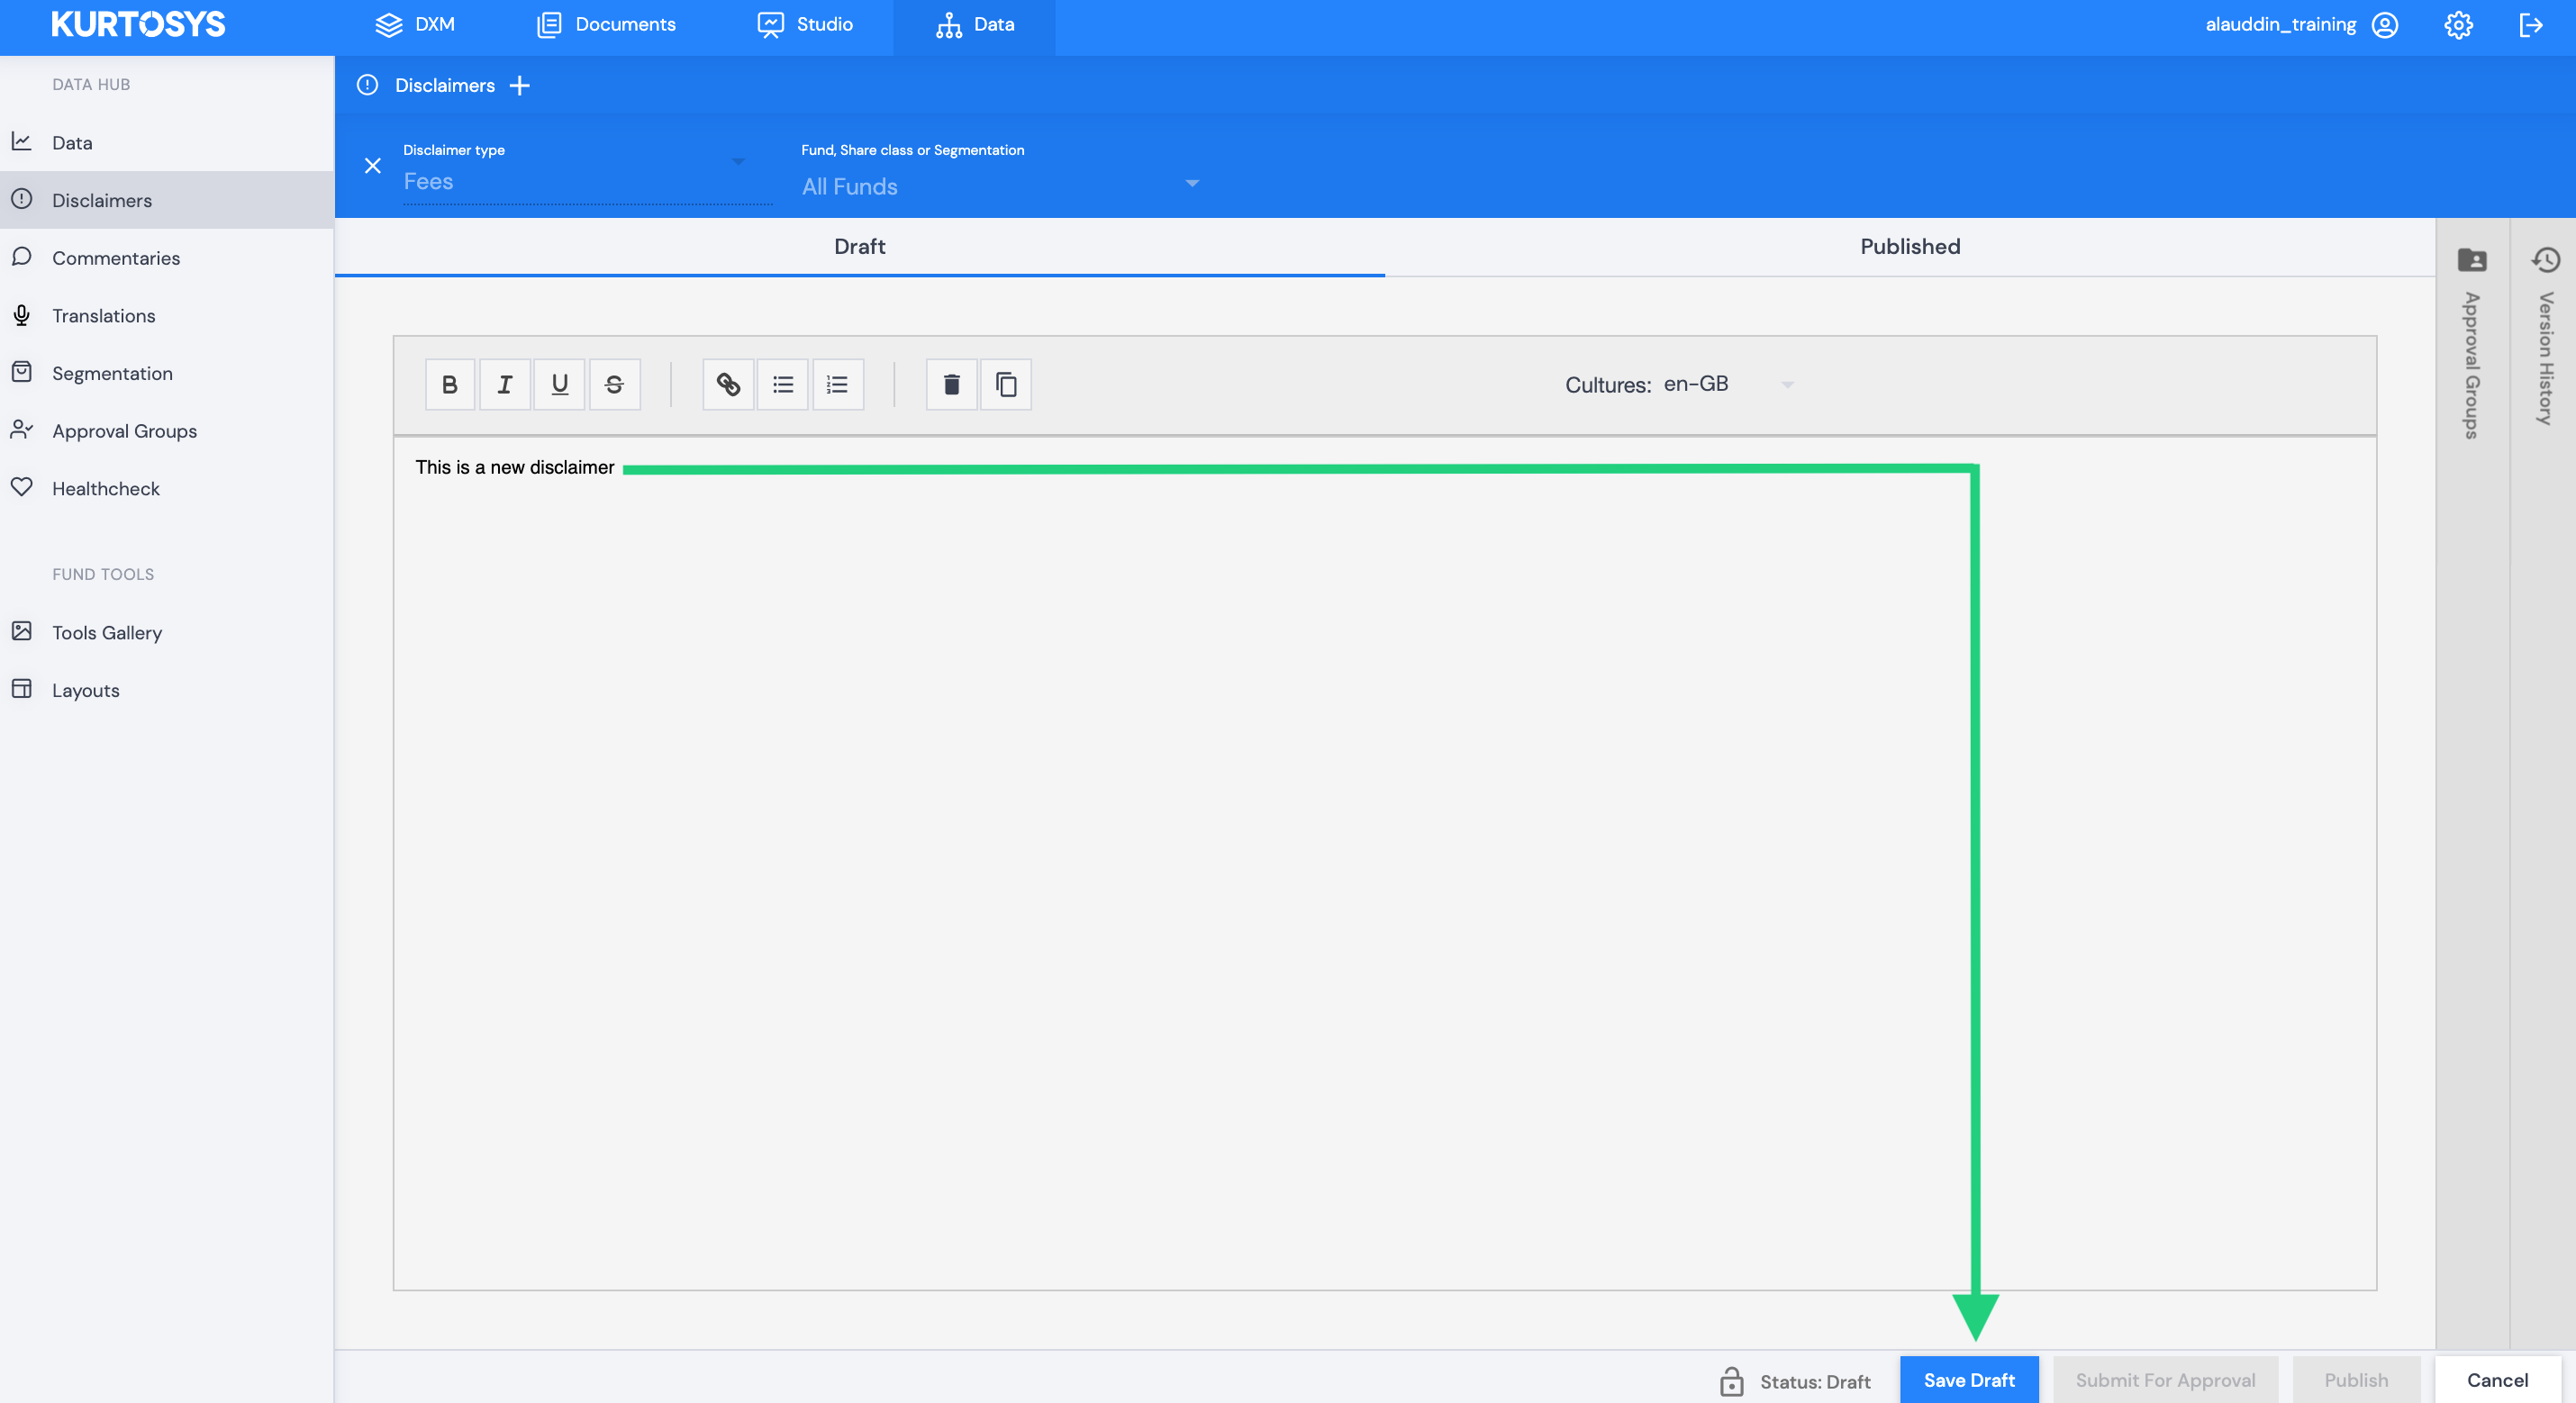Log out using the exit icon

(2531, 25)
